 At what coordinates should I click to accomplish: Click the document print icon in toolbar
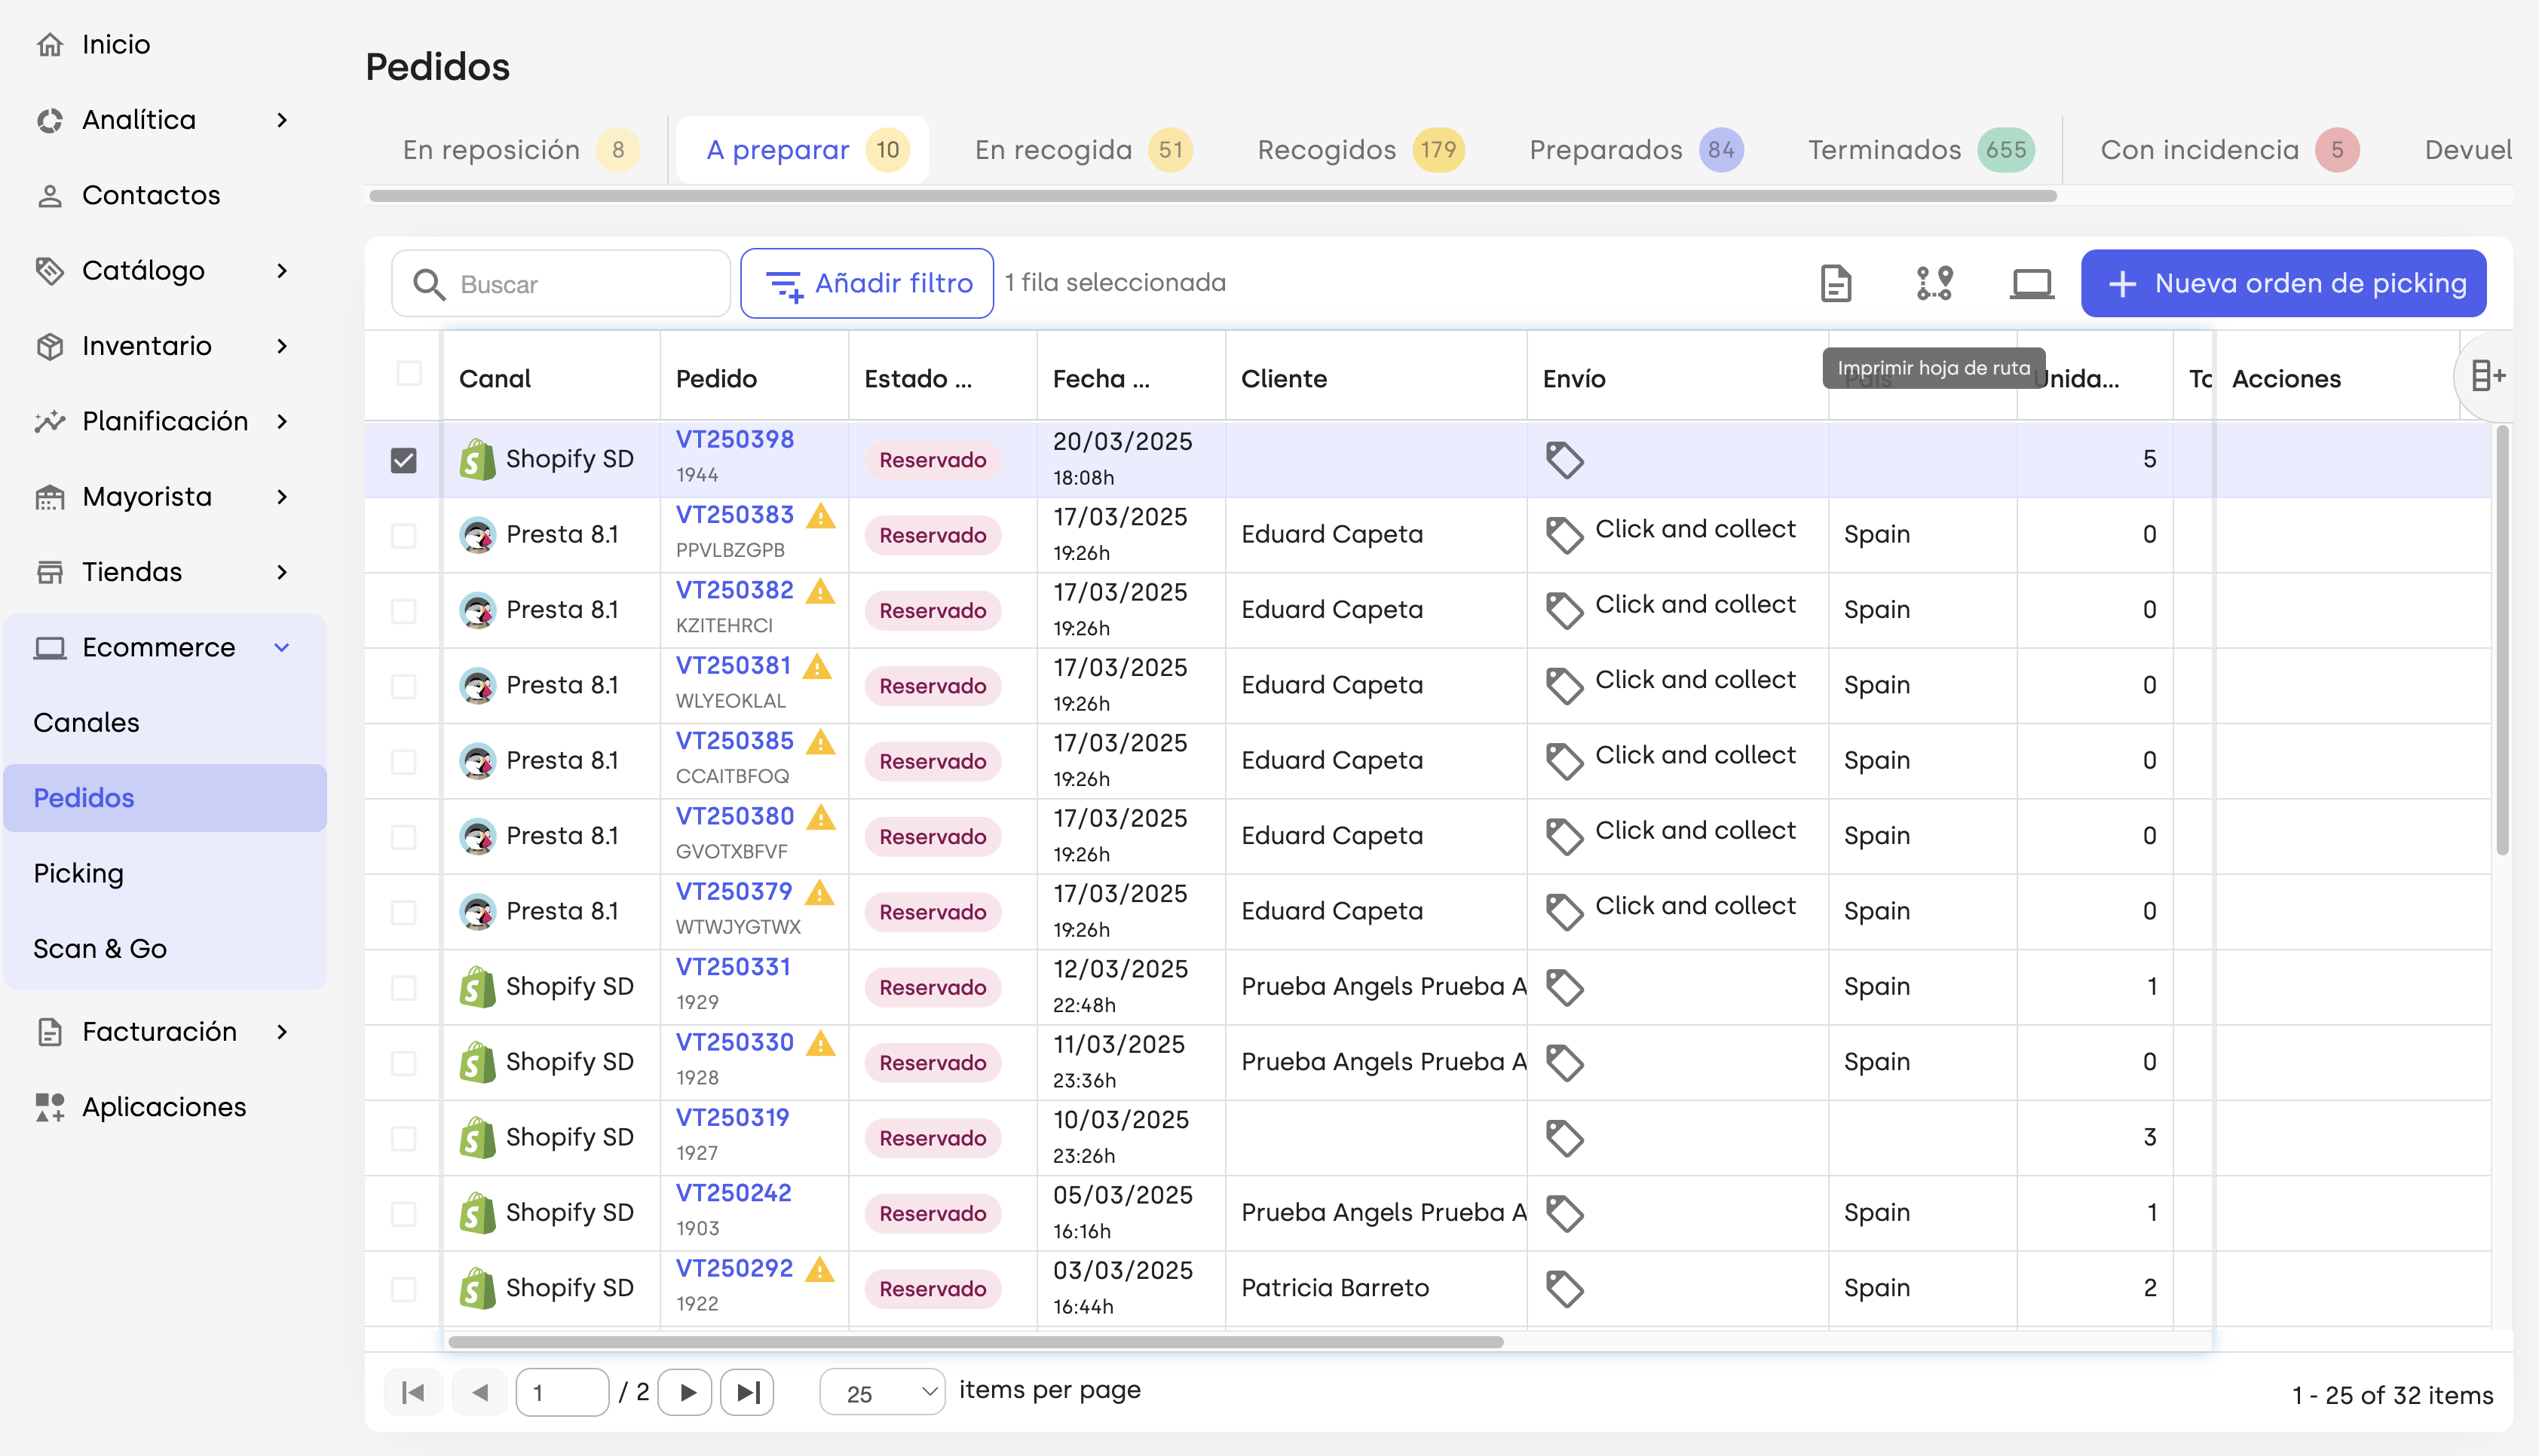(x=1836, y=284)
